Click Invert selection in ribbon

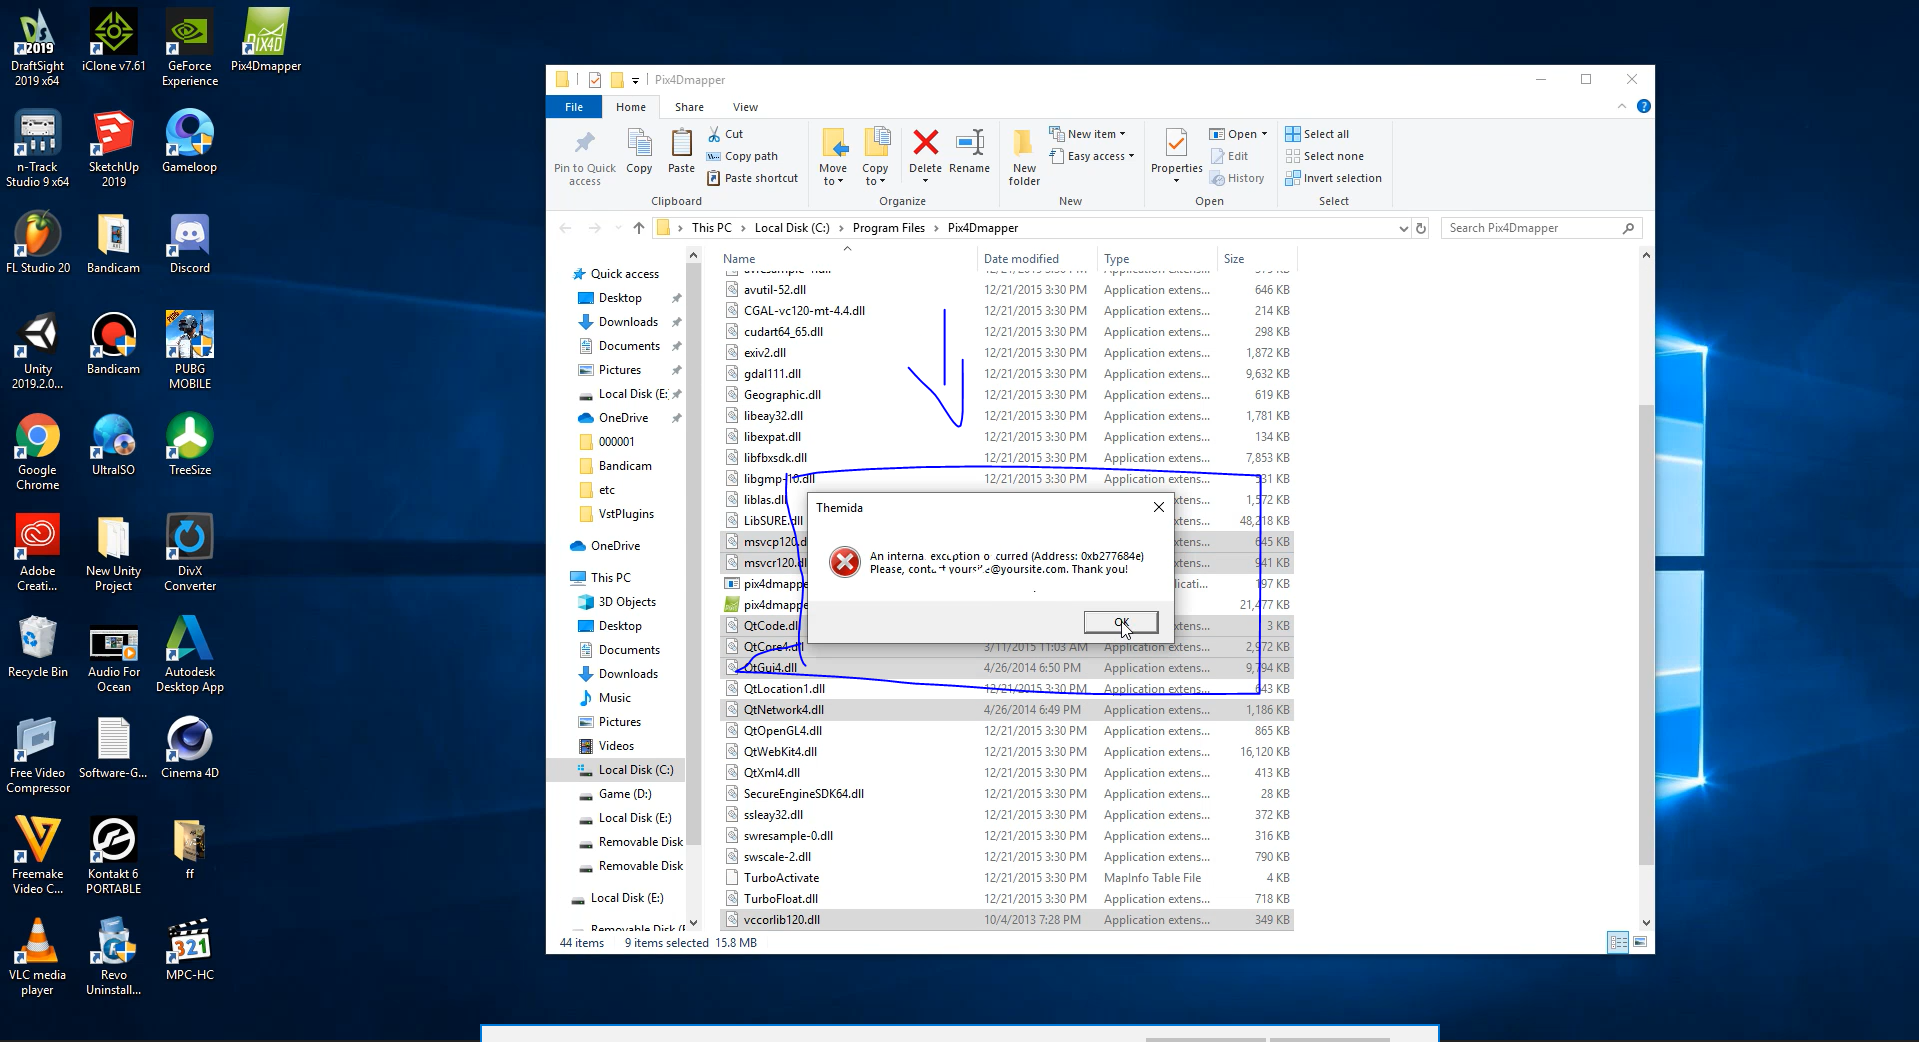click(1333, 178)
